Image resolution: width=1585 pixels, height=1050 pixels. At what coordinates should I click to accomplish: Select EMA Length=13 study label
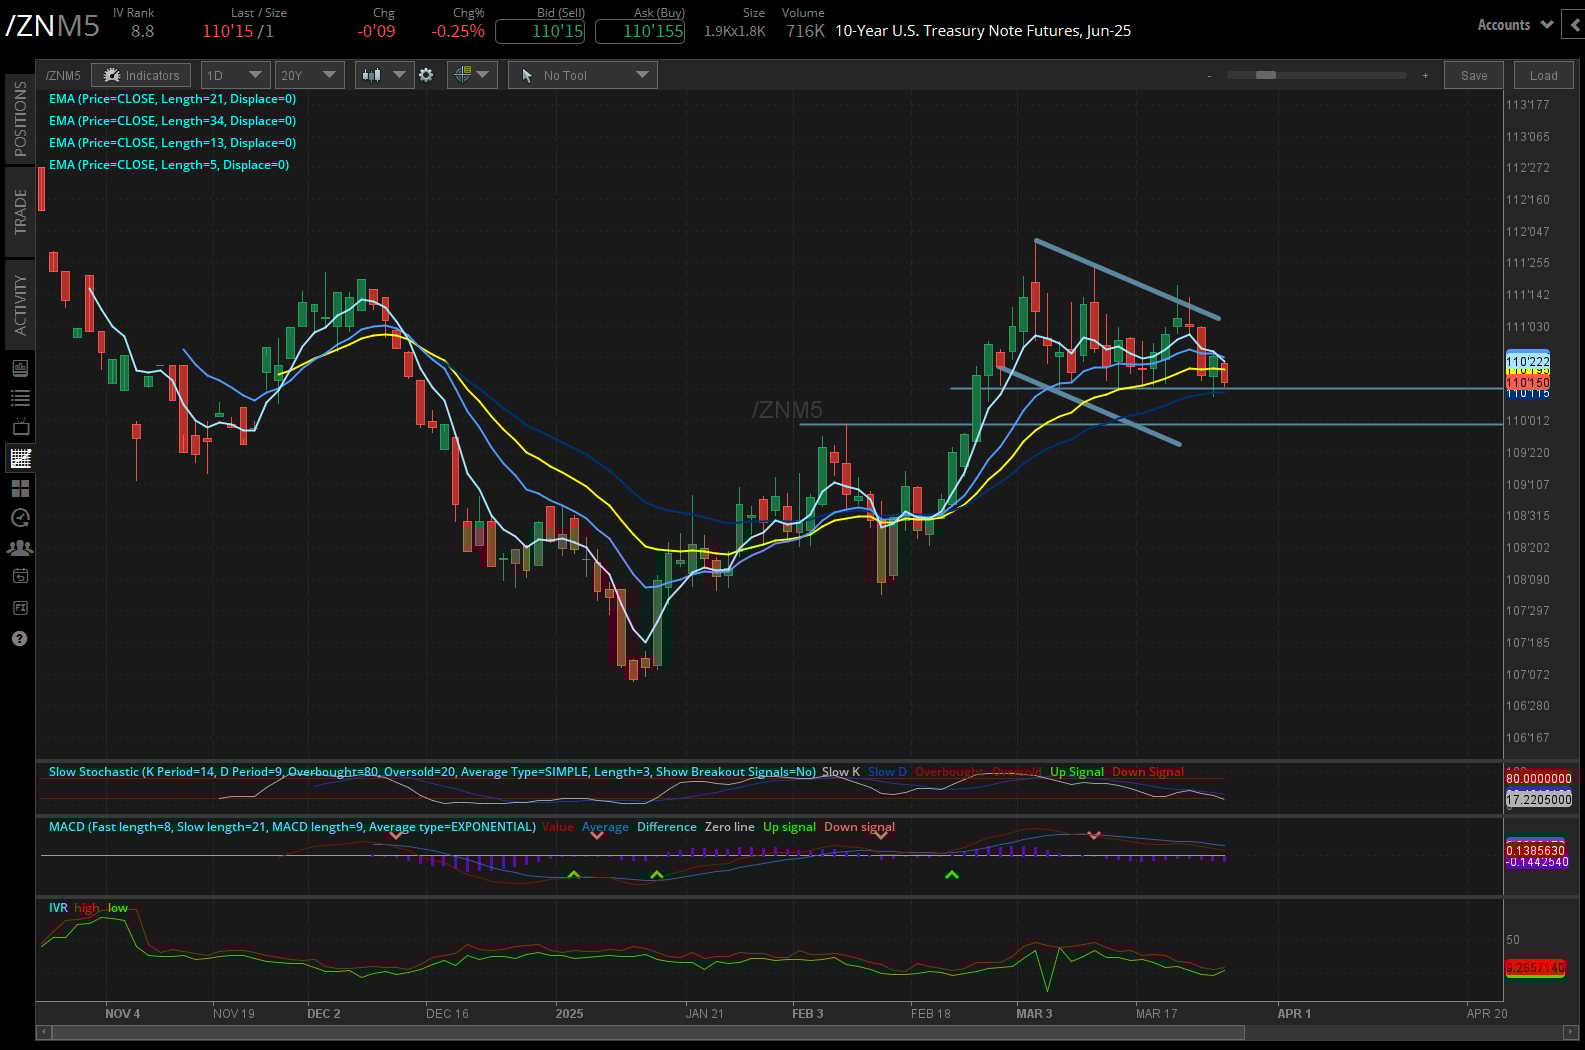pyautogui.click(x=172, y=143)
